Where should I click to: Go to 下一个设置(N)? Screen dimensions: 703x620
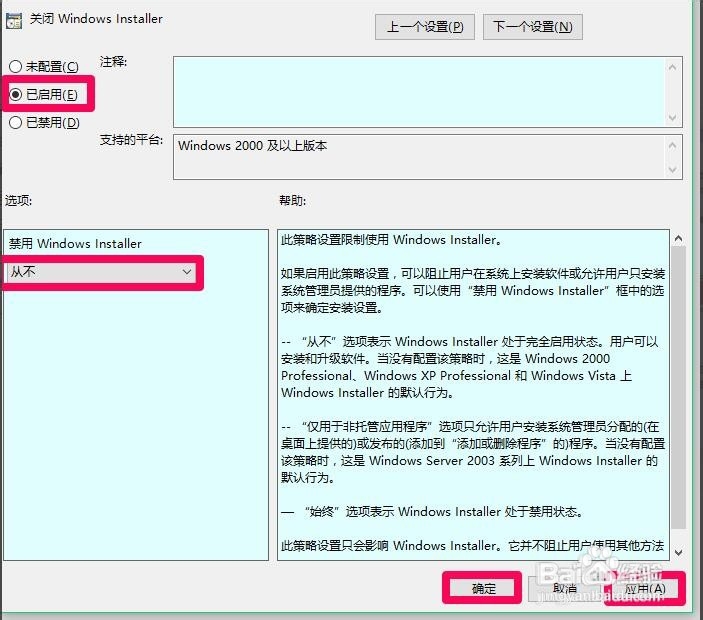pyautogui.click(x=533, y=27)
